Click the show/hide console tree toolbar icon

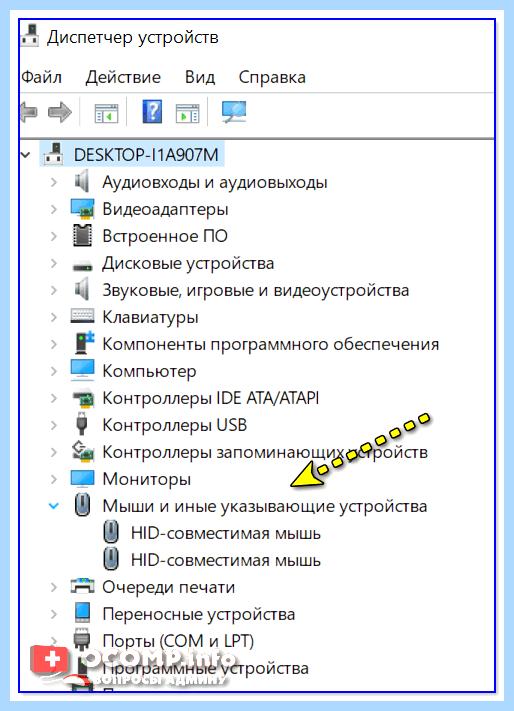coord(107,113)
